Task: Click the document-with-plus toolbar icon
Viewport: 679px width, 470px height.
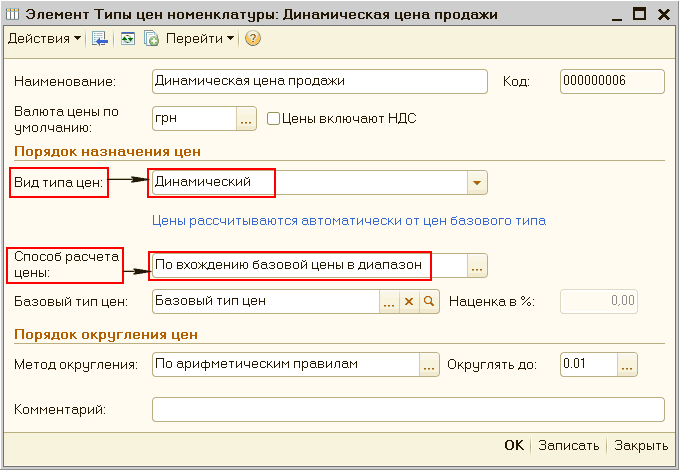Action: [151, 39]
